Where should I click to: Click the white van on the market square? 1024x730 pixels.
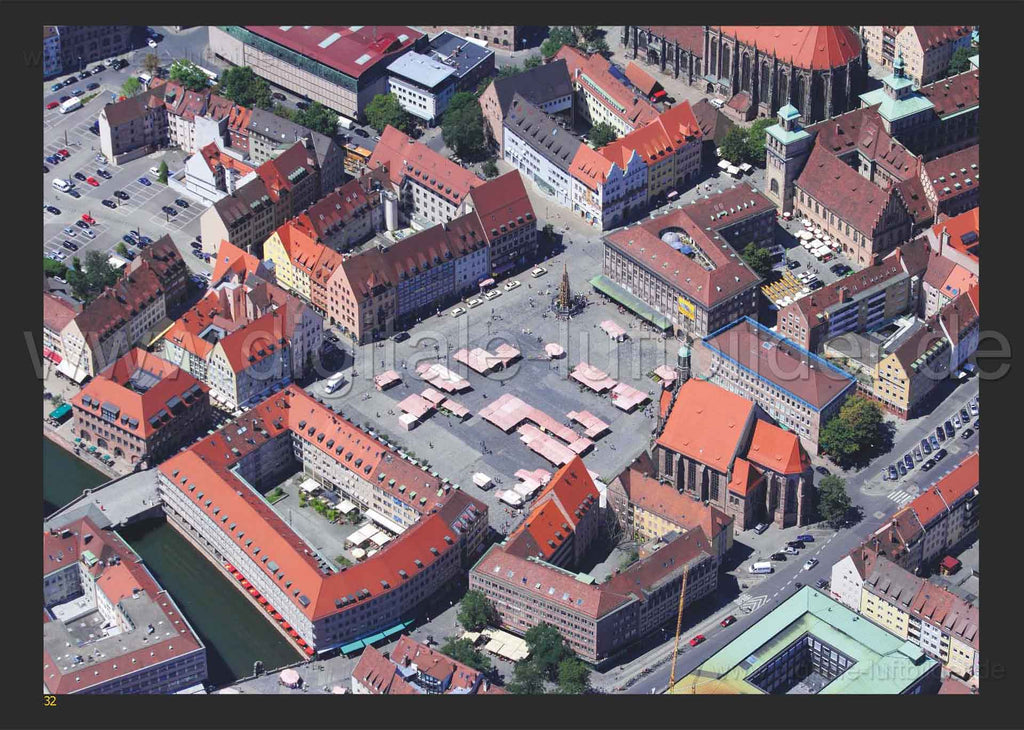334,383
